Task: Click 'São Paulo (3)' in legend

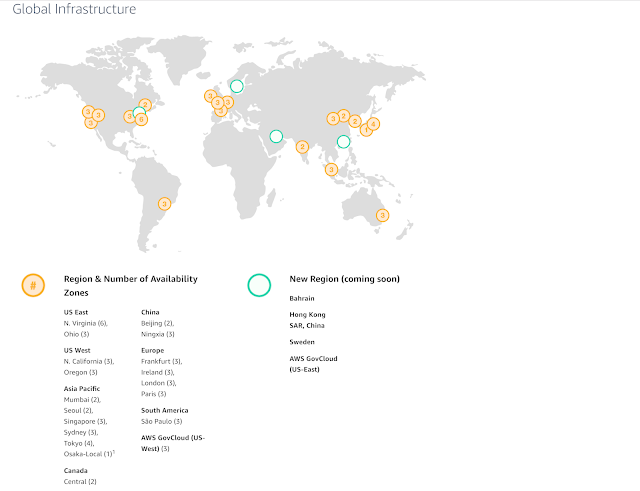Action: 162,422
